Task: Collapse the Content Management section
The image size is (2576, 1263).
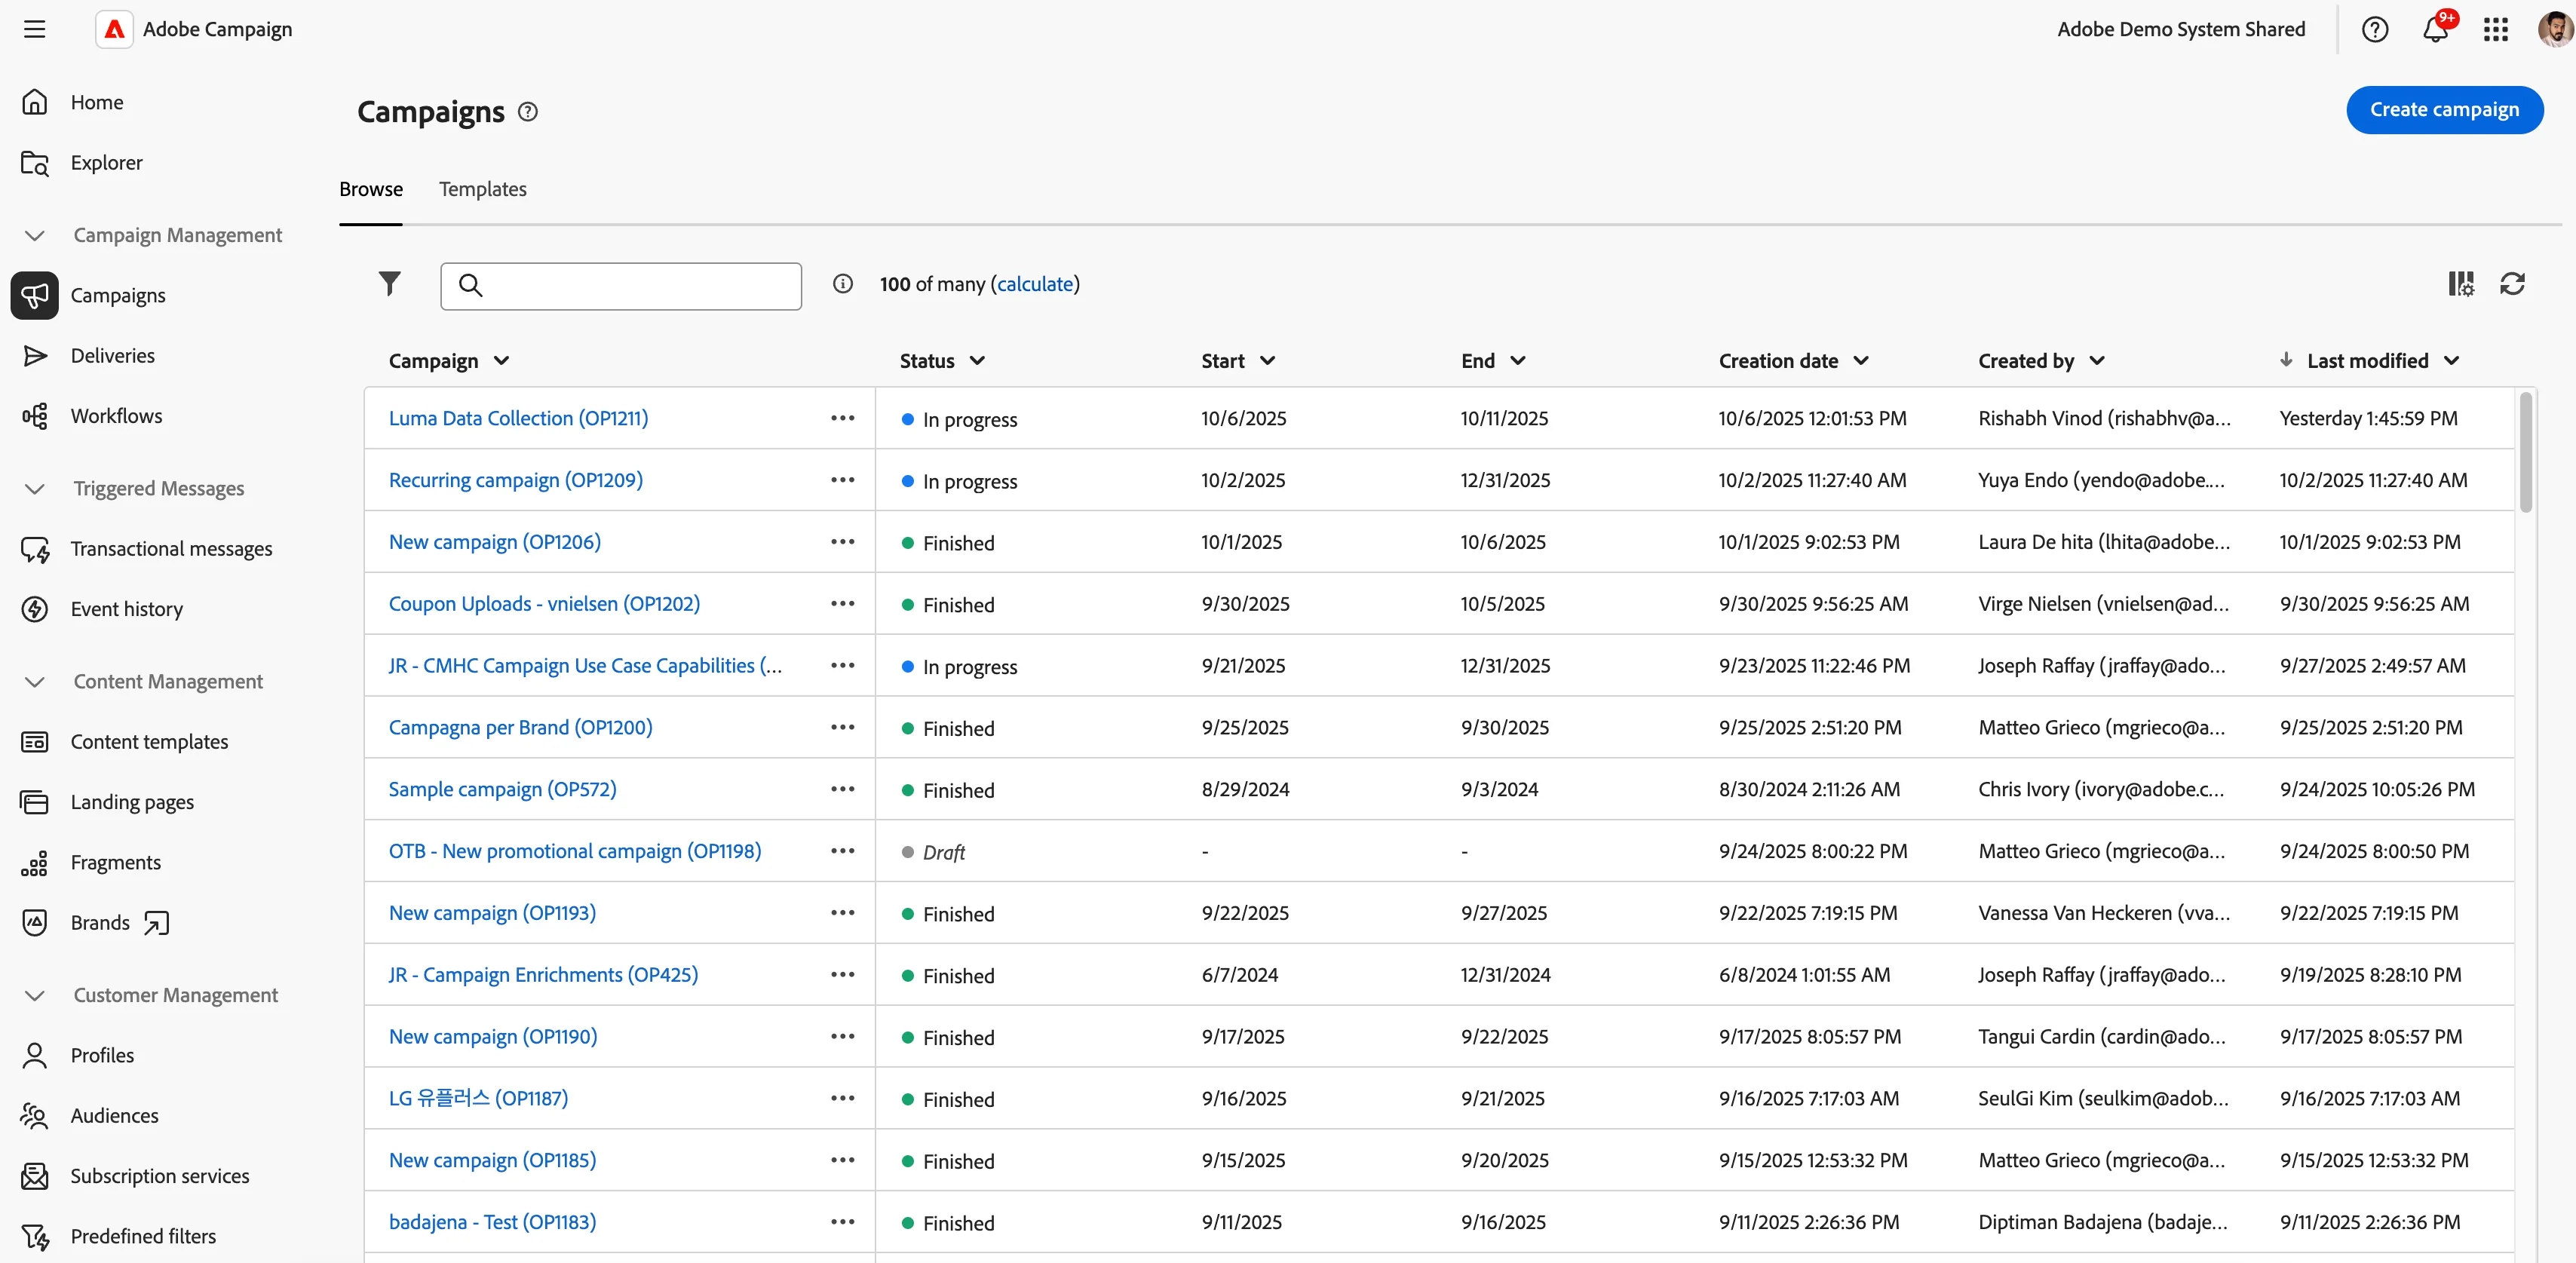Action: [x=35, y=682]
